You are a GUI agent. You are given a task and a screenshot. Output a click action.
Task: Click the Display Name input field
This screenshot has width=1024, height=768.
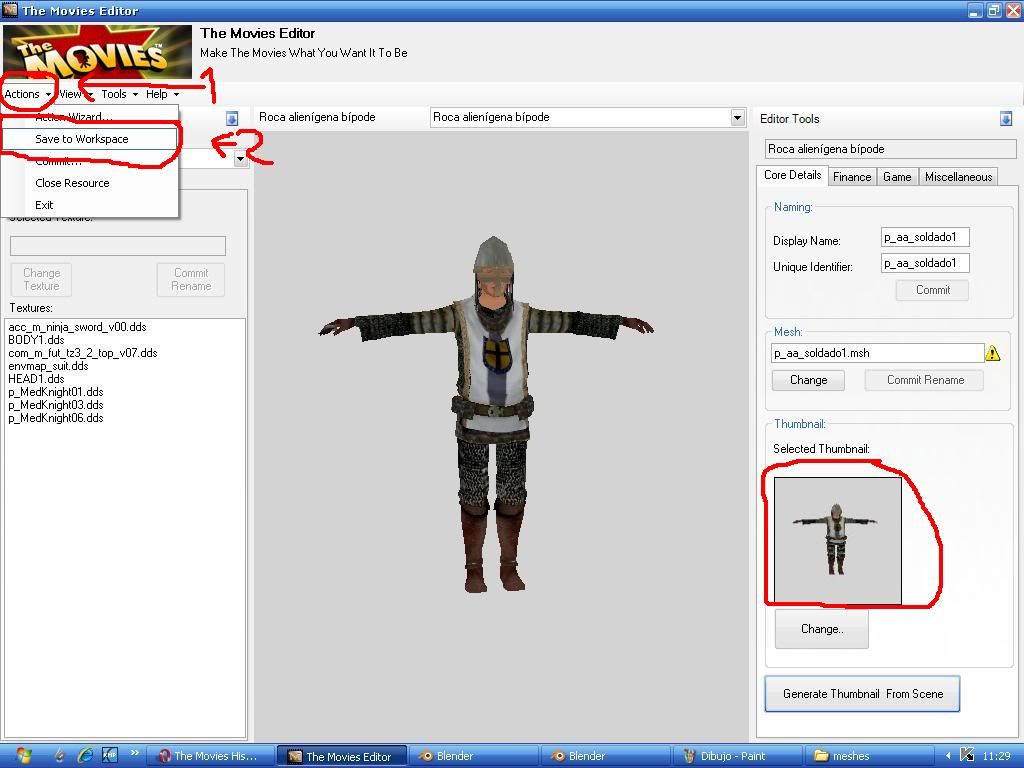point(925,237)
